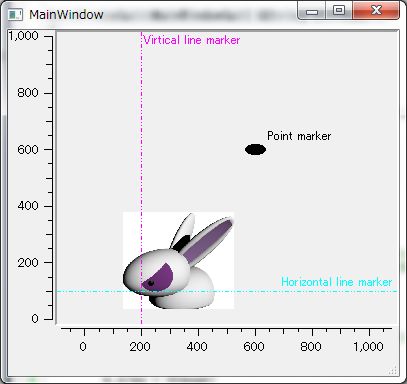Viewport: 407px width, 384px height.
Task: Click the MainWindow title bar app icon
Action: click(x=15, y=15)
